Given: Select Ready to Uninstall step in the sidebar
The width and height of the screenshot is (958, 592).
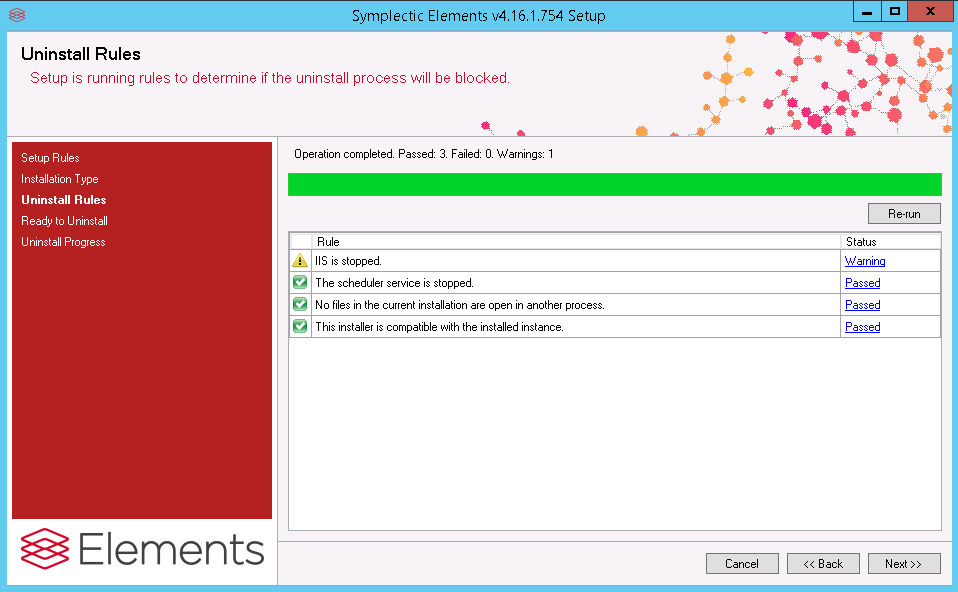Looking at the screenshot, I should pos(64,221).
